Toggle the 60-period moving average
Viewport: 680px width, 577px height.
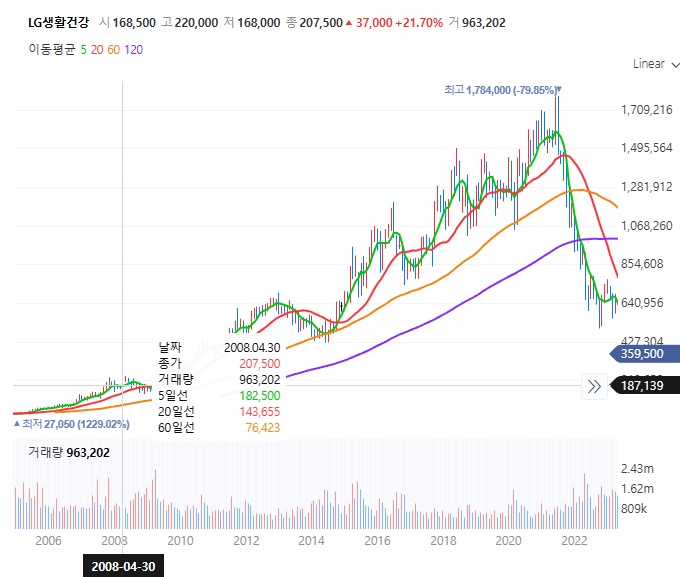113,50
